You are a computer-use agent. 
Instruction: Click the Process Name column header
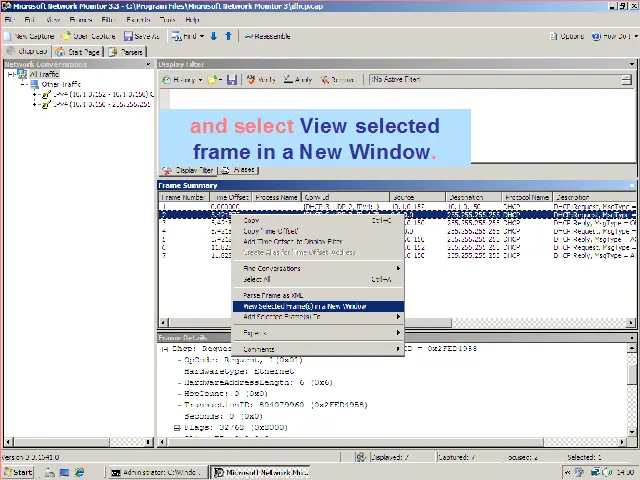pyautogui.click(x=276, y=197)
